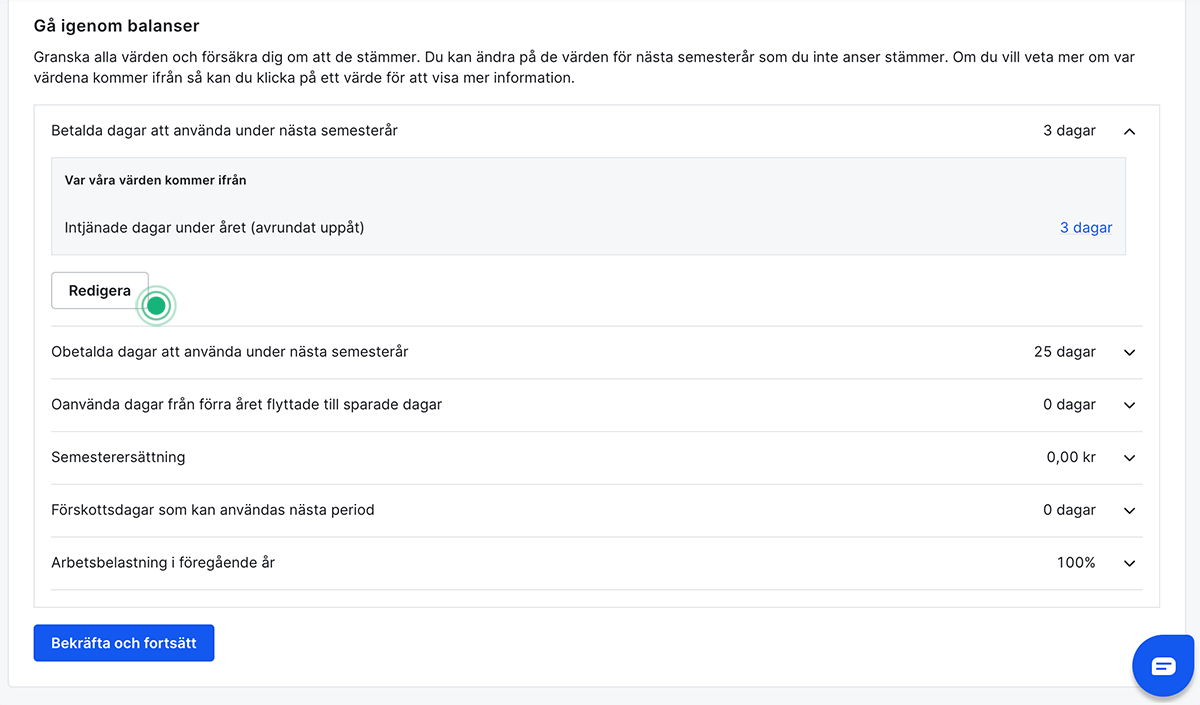Click the Förskottsdagar row label
The image size is (1200, 705).
coord(212,510)
